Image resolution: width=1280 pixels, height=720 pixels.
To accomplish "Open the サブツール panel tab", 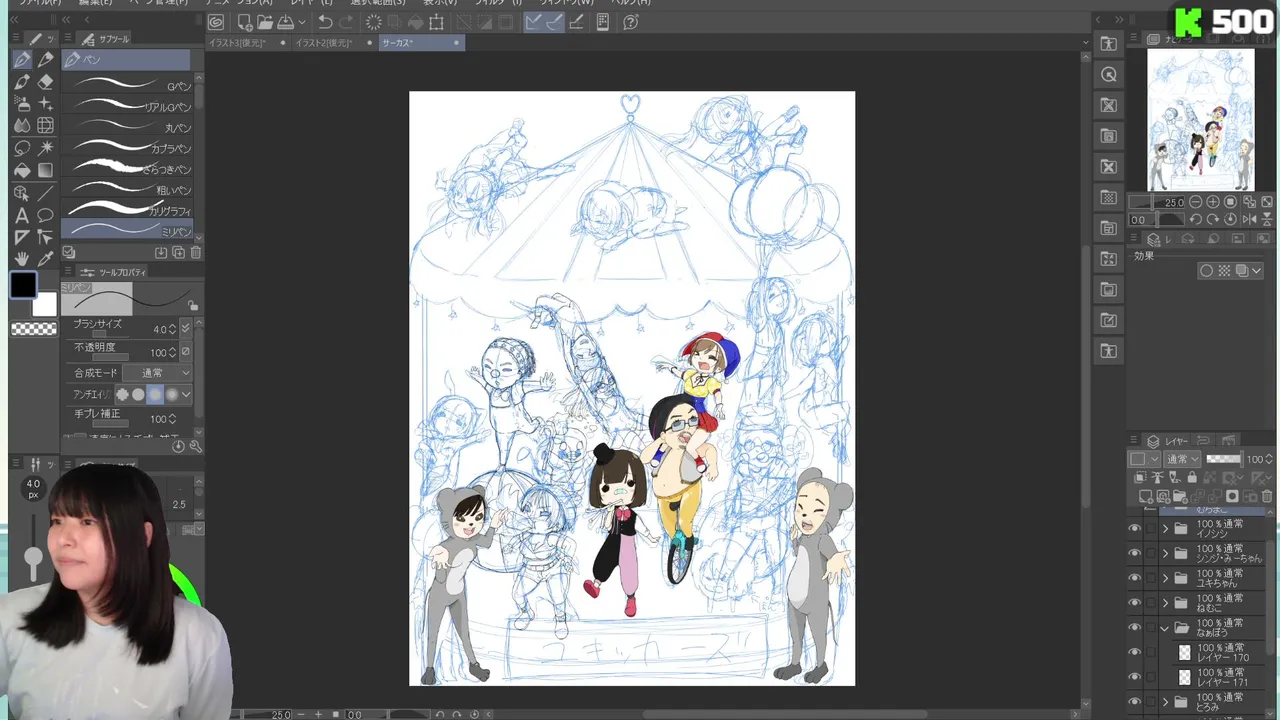I will pos(106,39).
